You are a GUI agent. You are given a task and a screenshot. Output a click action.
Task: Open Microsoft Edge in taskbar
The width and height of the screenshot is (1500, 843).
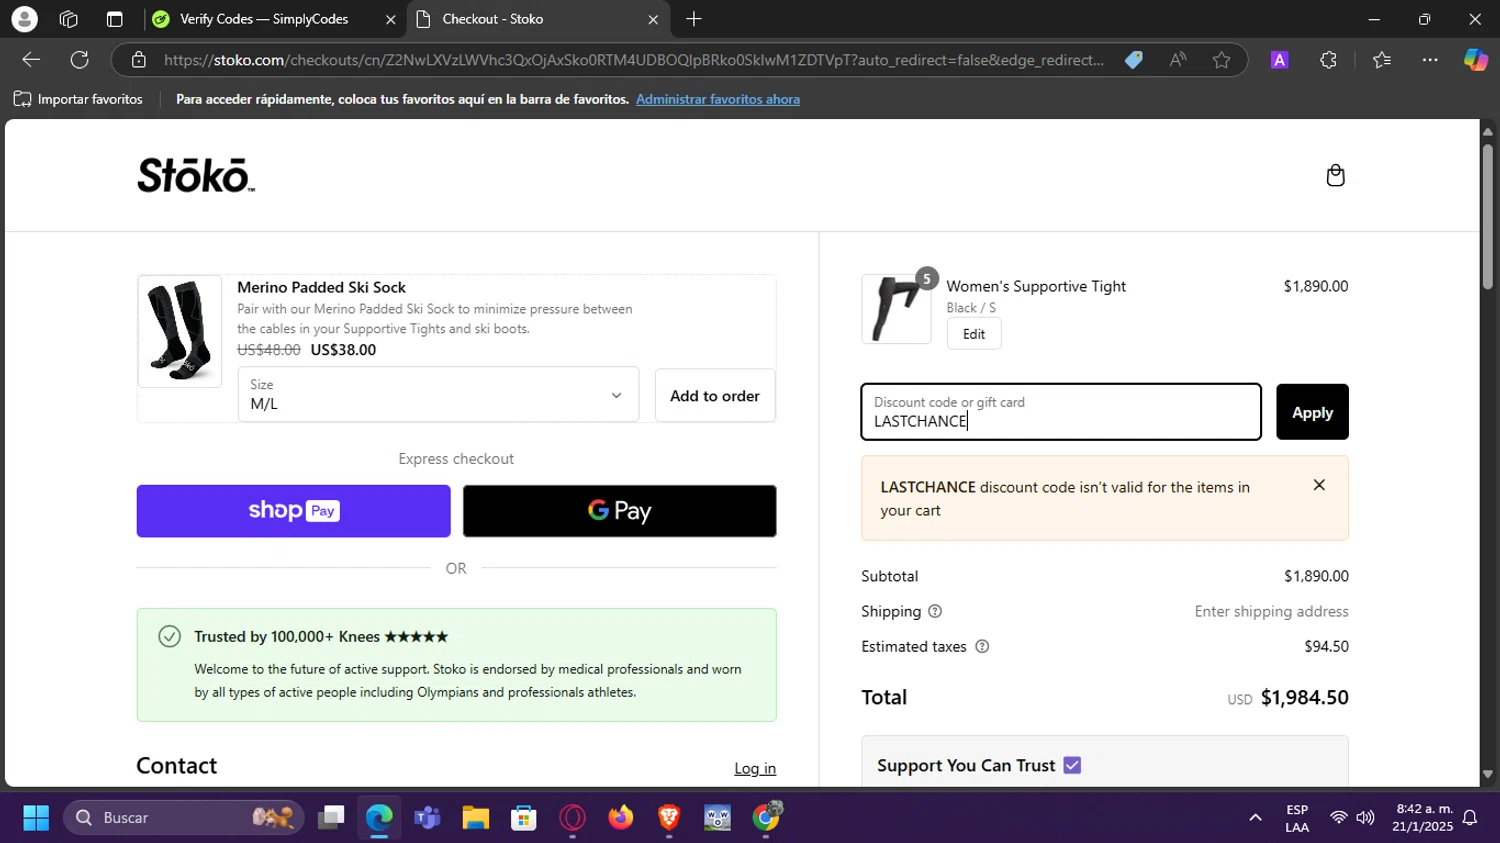(x=379, y=818)
